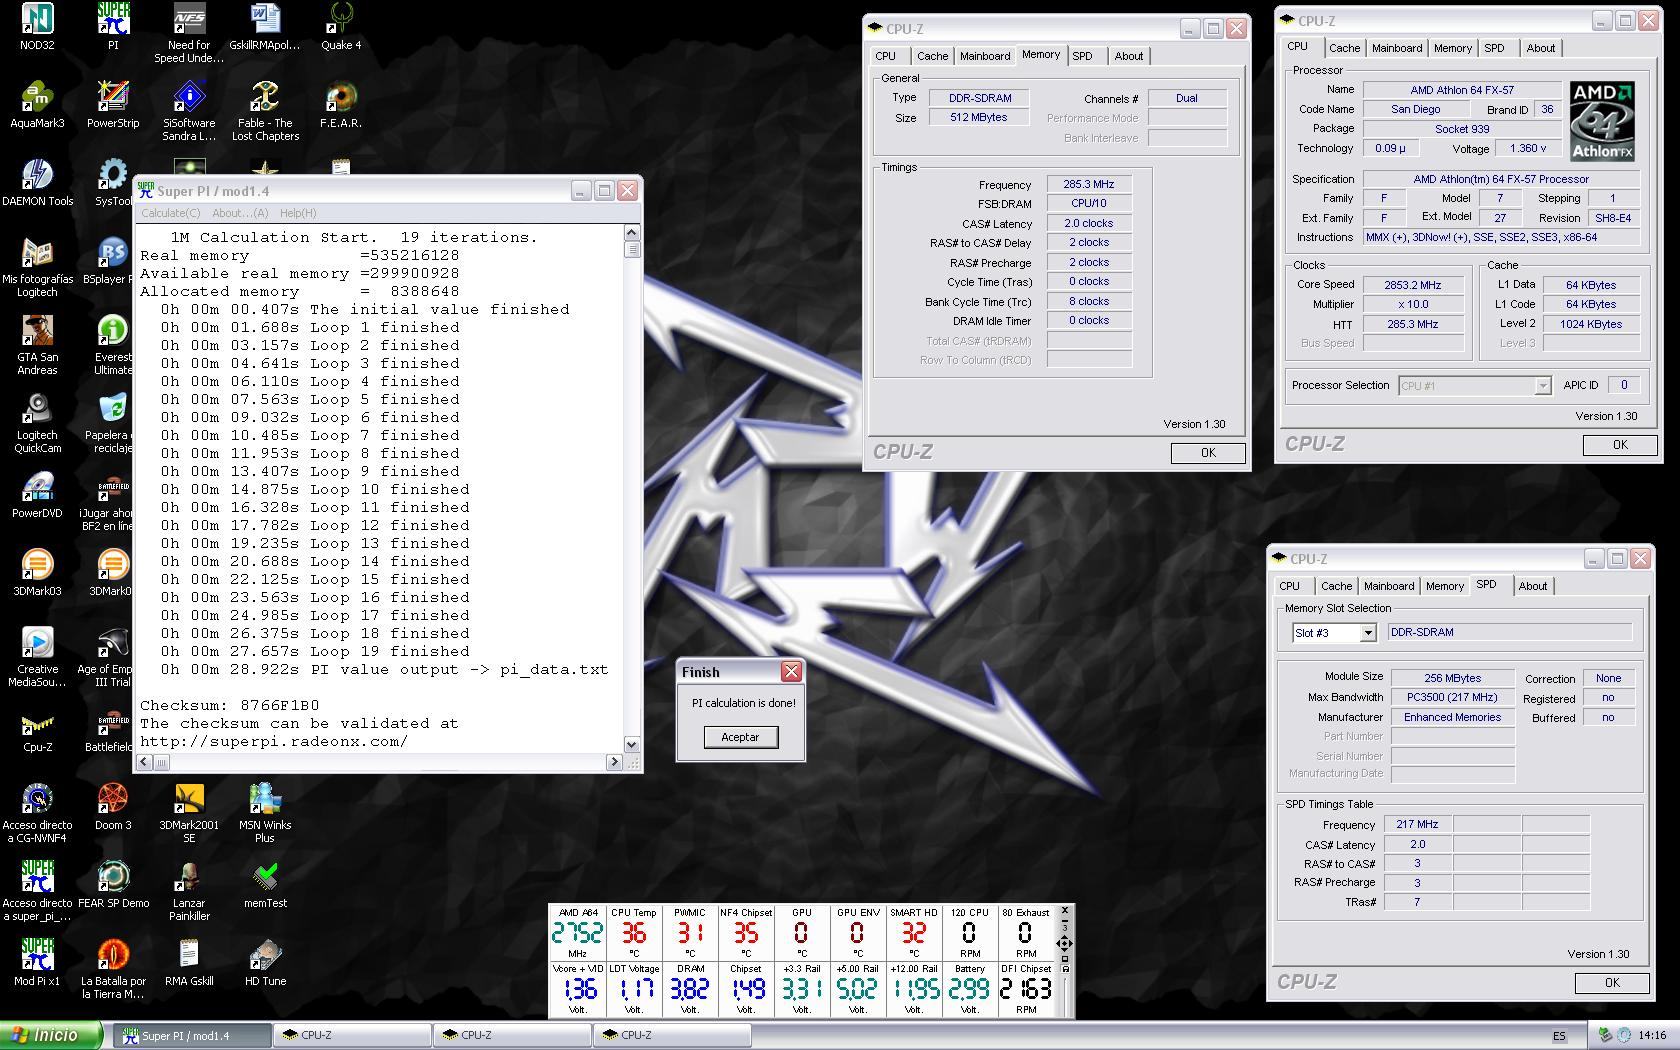Viewport: 1680px width, 1050px height.
Task: Open the Super PI desktop icon
Action: [113, 22]
